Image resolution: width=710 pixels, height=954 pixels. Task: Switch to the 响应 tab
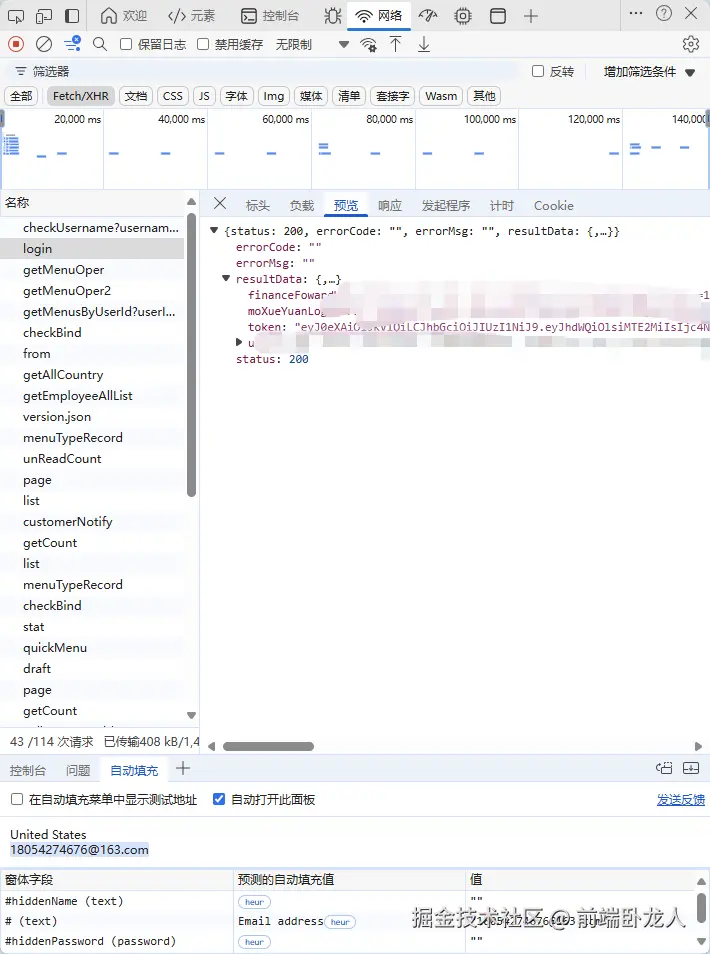tap(390, 206)
